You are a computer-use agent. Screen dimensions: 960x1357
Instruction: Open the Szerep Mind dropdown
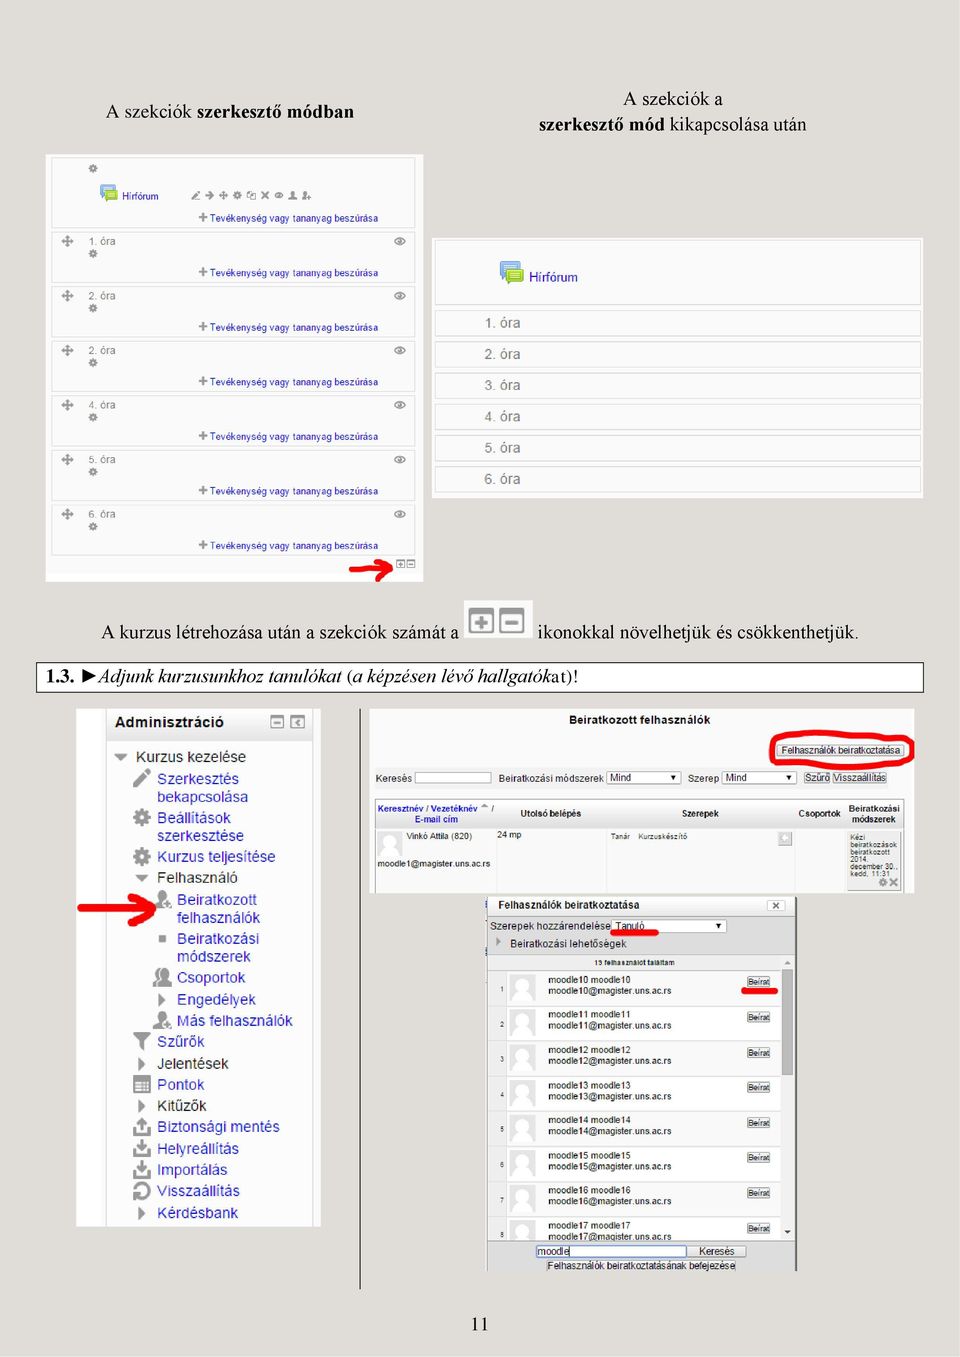point(759,778)
